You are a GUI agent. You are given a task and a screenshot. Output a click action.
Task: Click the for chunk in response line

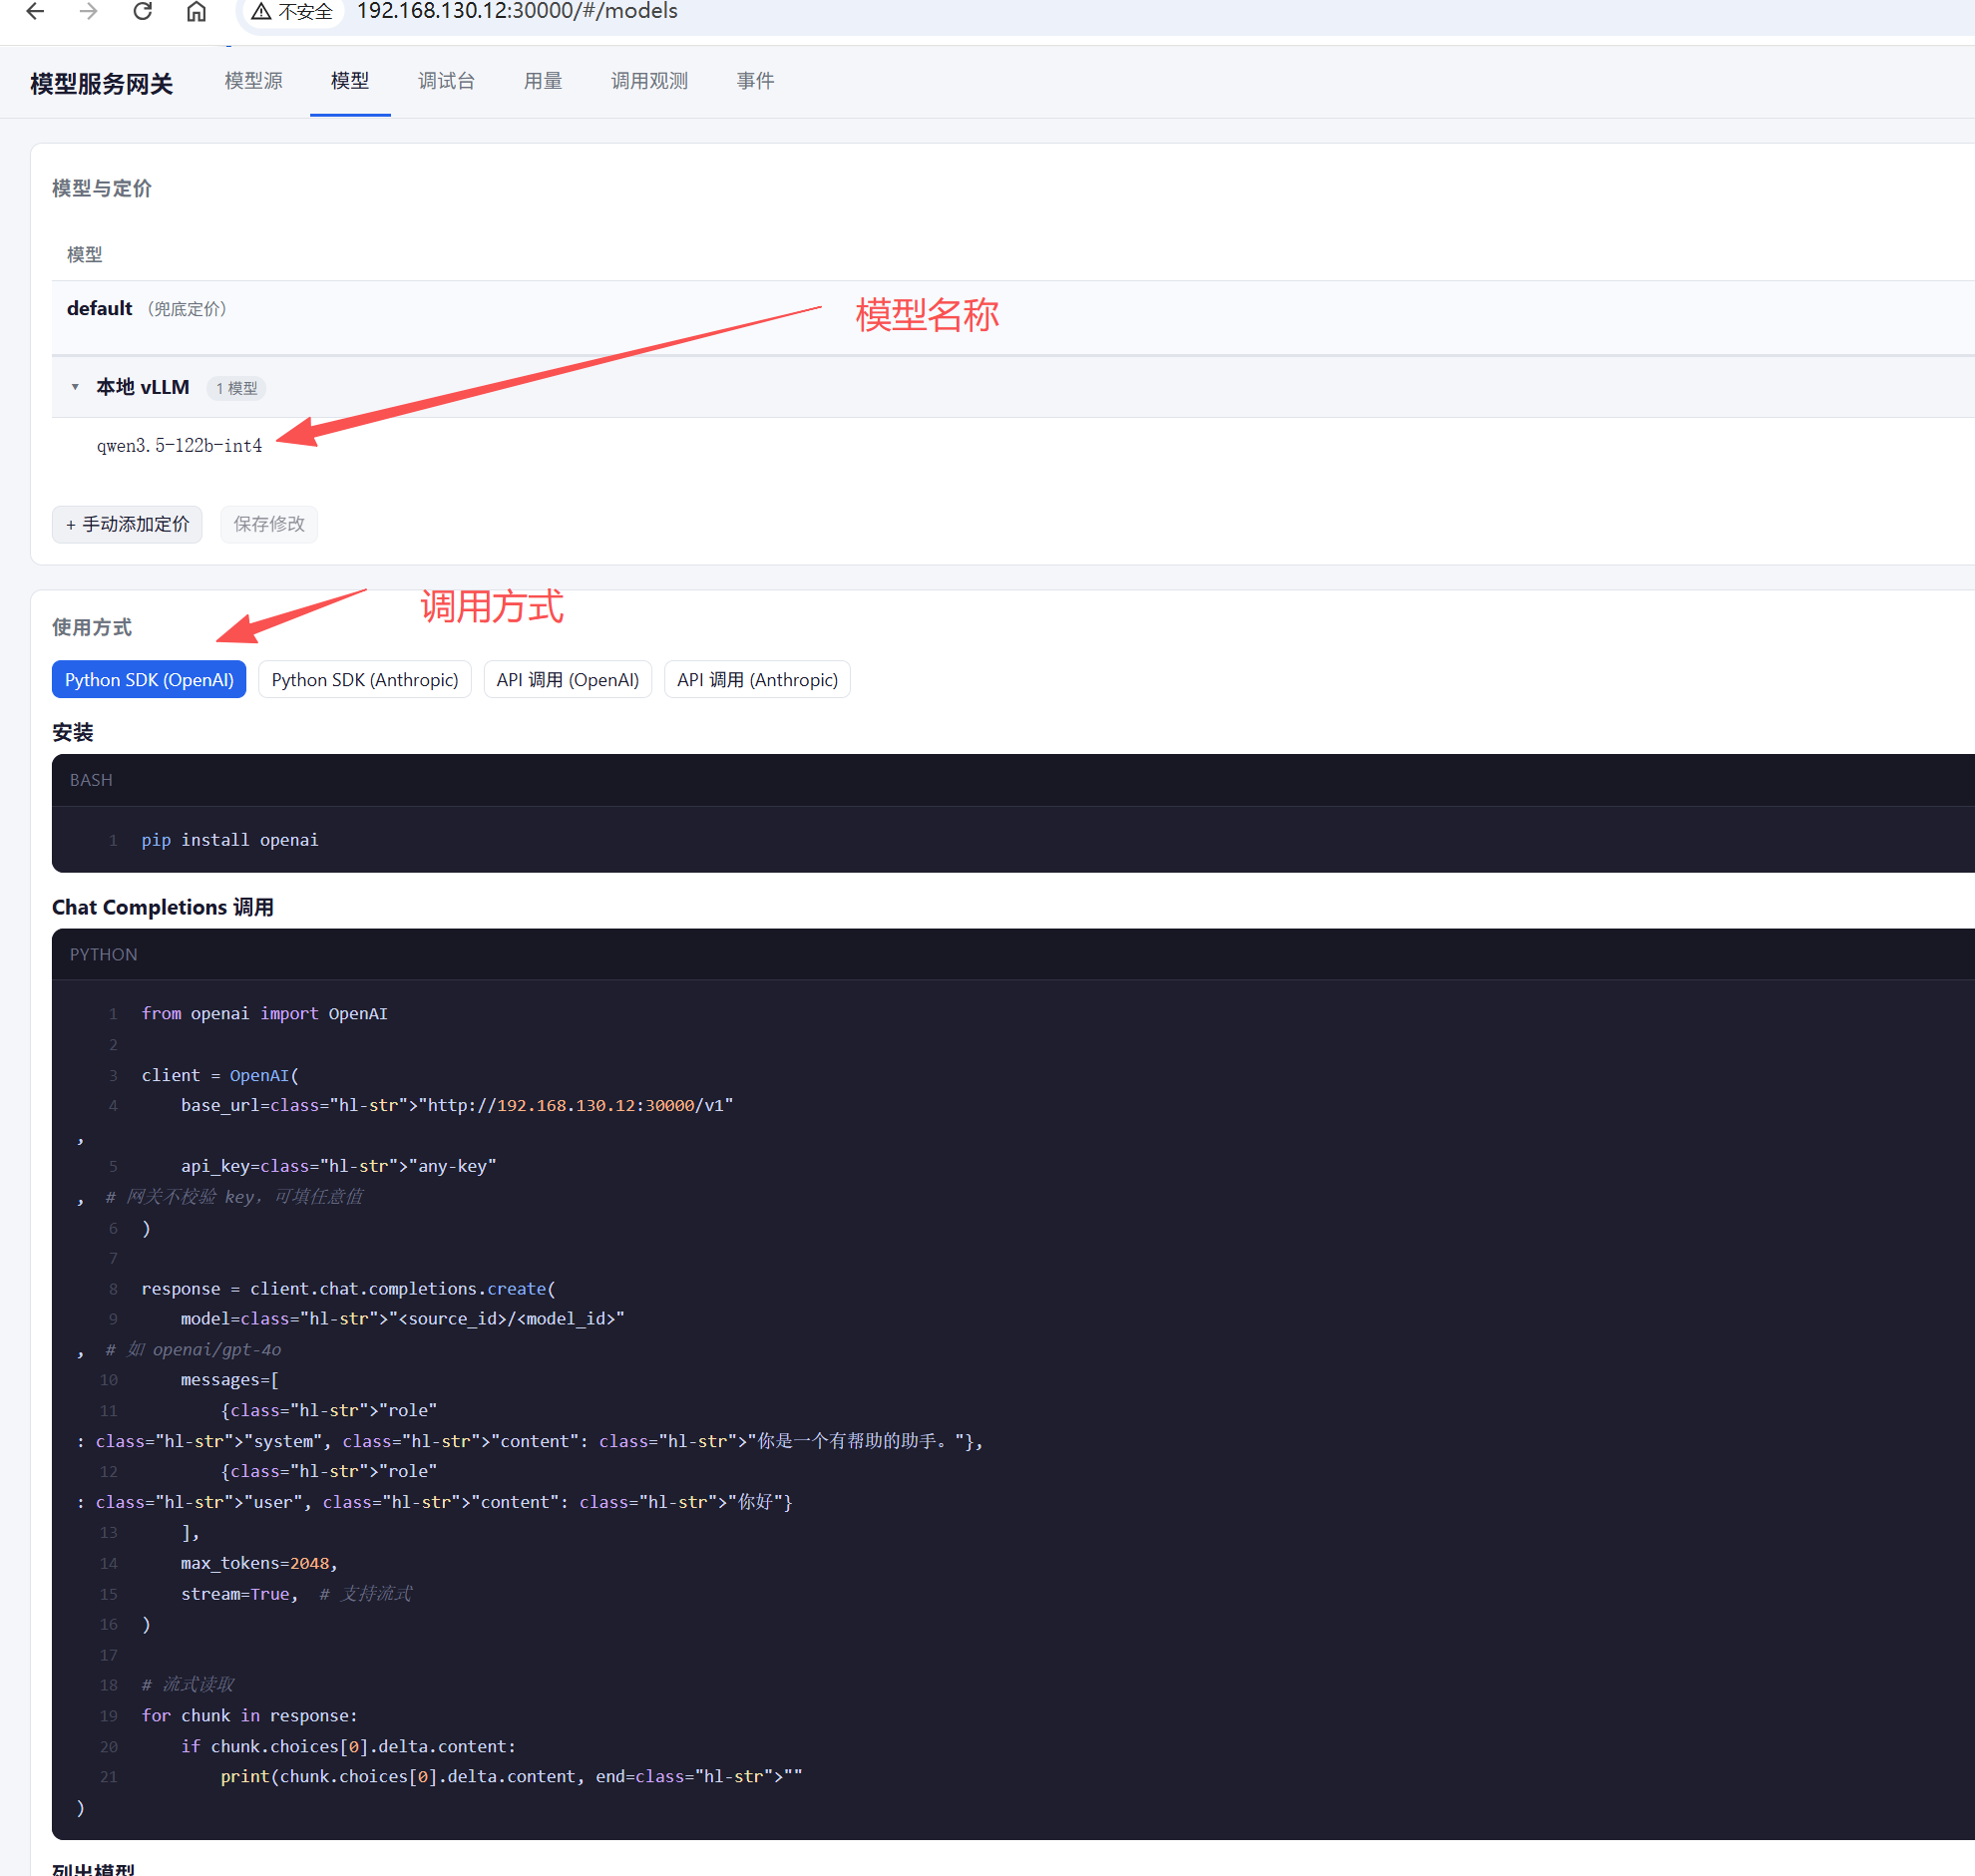249,1716
